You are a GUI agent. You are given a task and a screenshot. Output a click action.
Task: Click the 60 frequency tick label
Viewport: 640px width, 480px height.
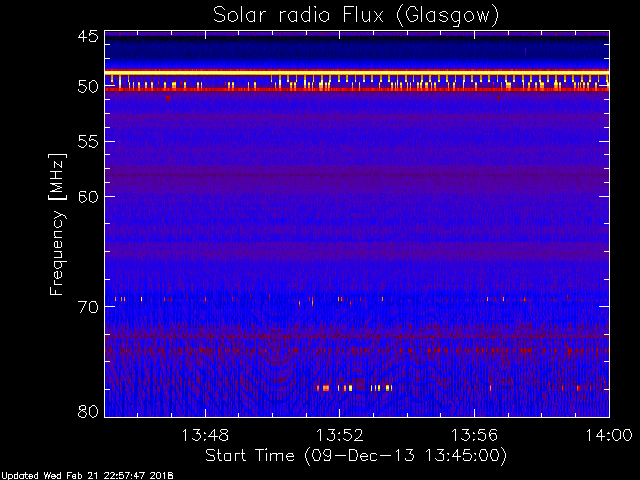tap(88, 197)
